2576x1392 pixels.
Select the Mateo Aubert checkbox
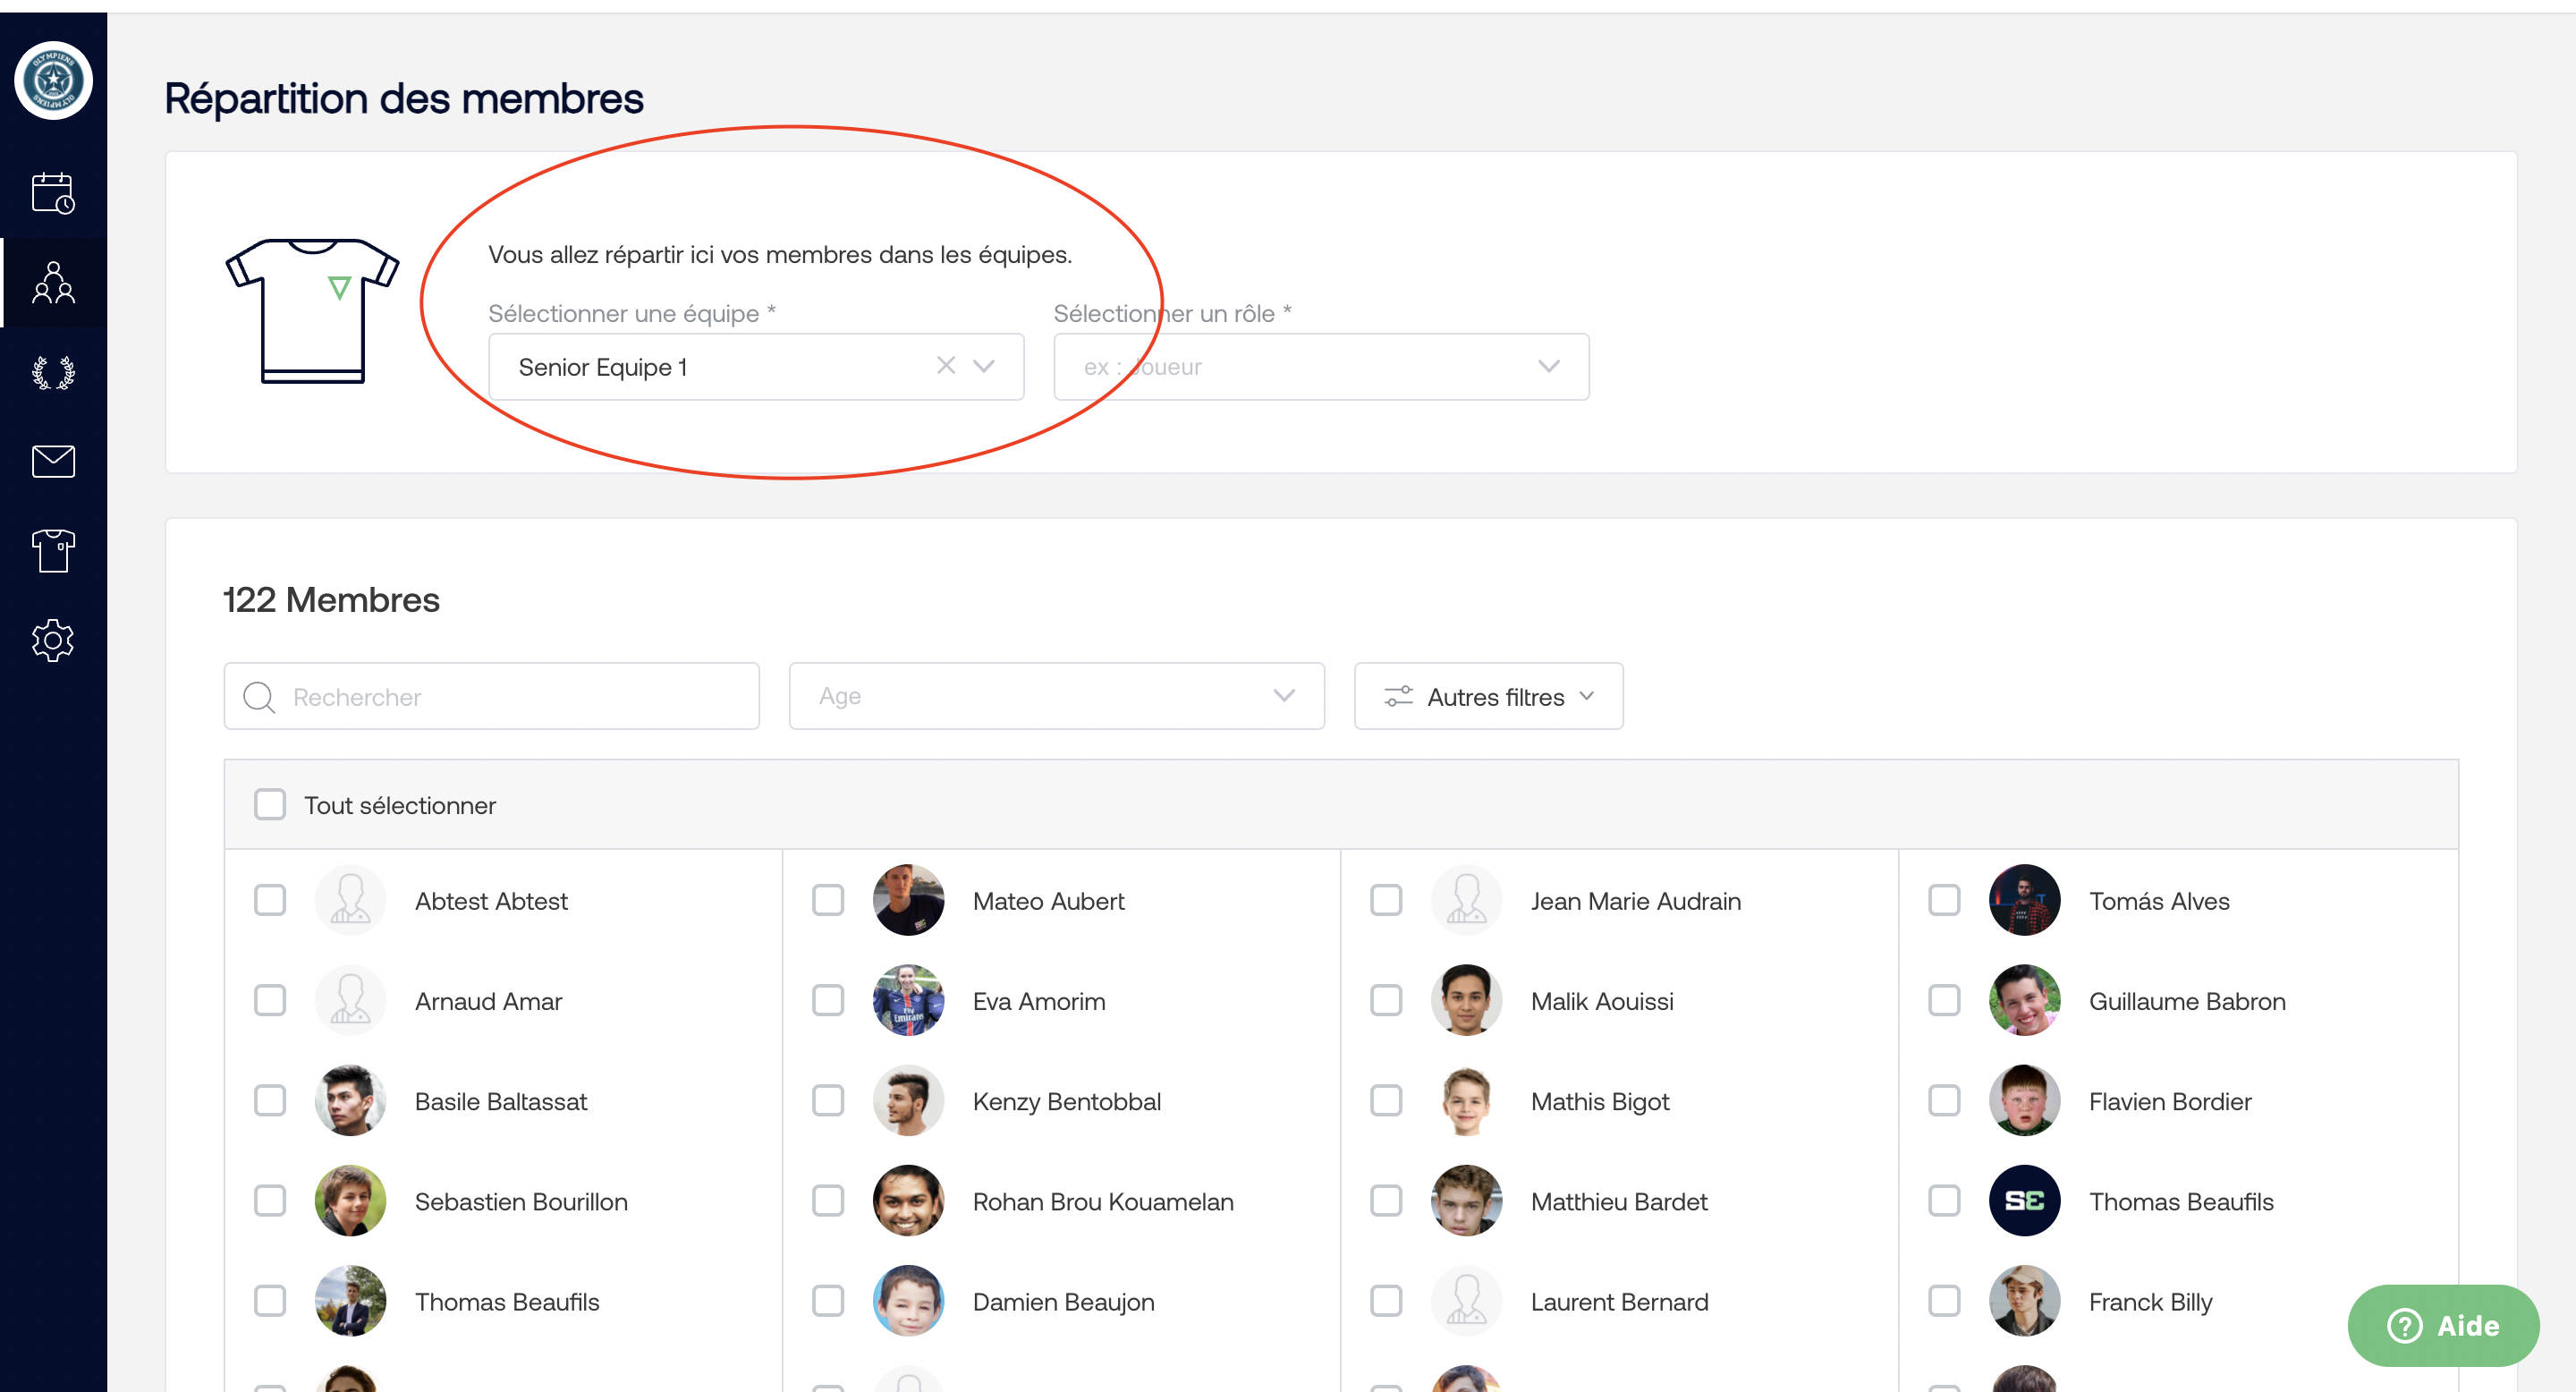(828, 900)
